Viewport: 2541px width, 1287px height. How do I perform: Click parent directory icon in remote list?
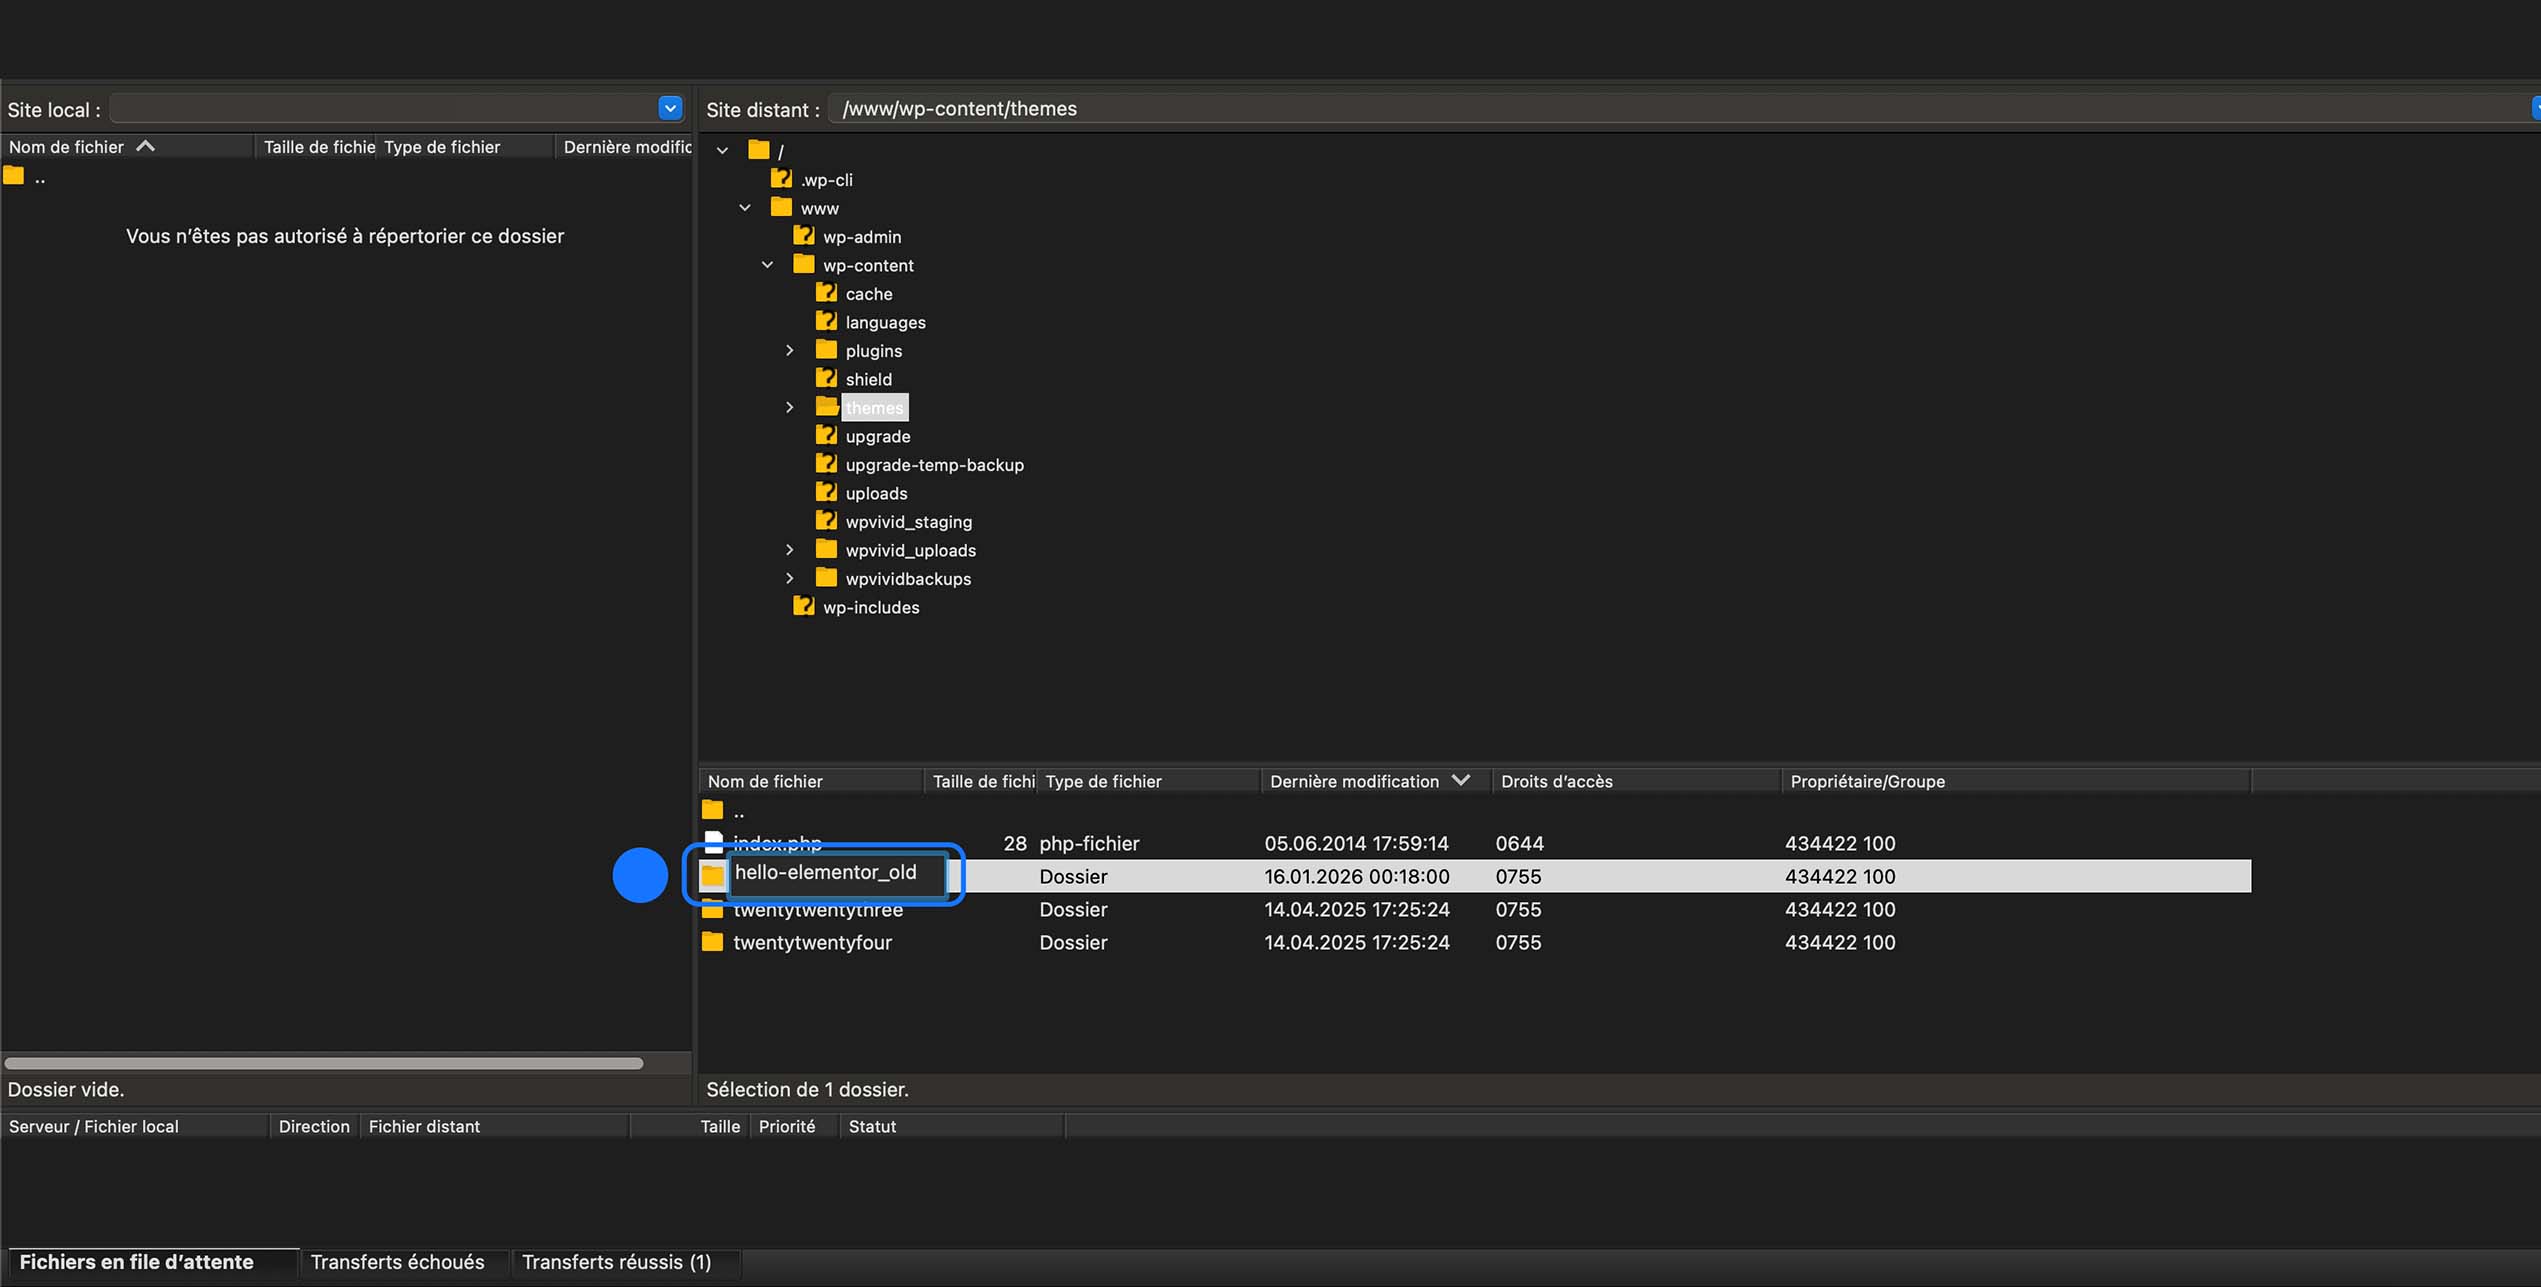pyautogui.click(x=712, y=810)
